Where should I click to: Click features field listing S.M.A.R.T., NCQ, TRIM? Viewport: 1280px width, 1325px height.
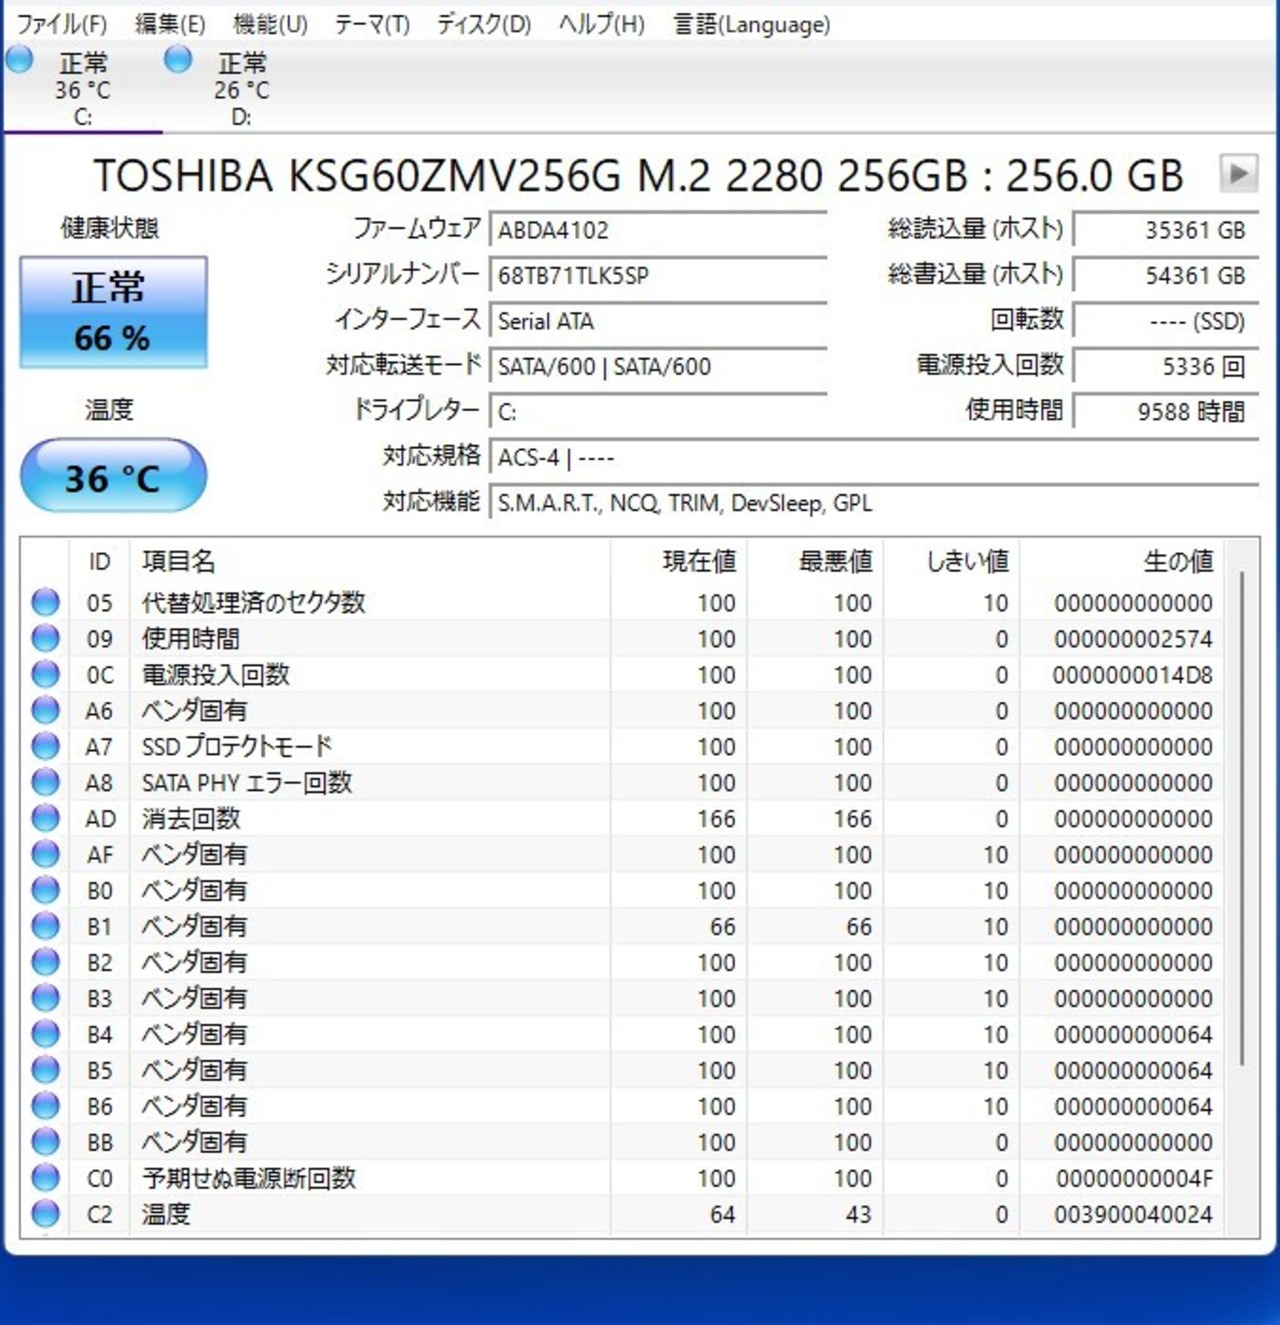pos(874,503)
